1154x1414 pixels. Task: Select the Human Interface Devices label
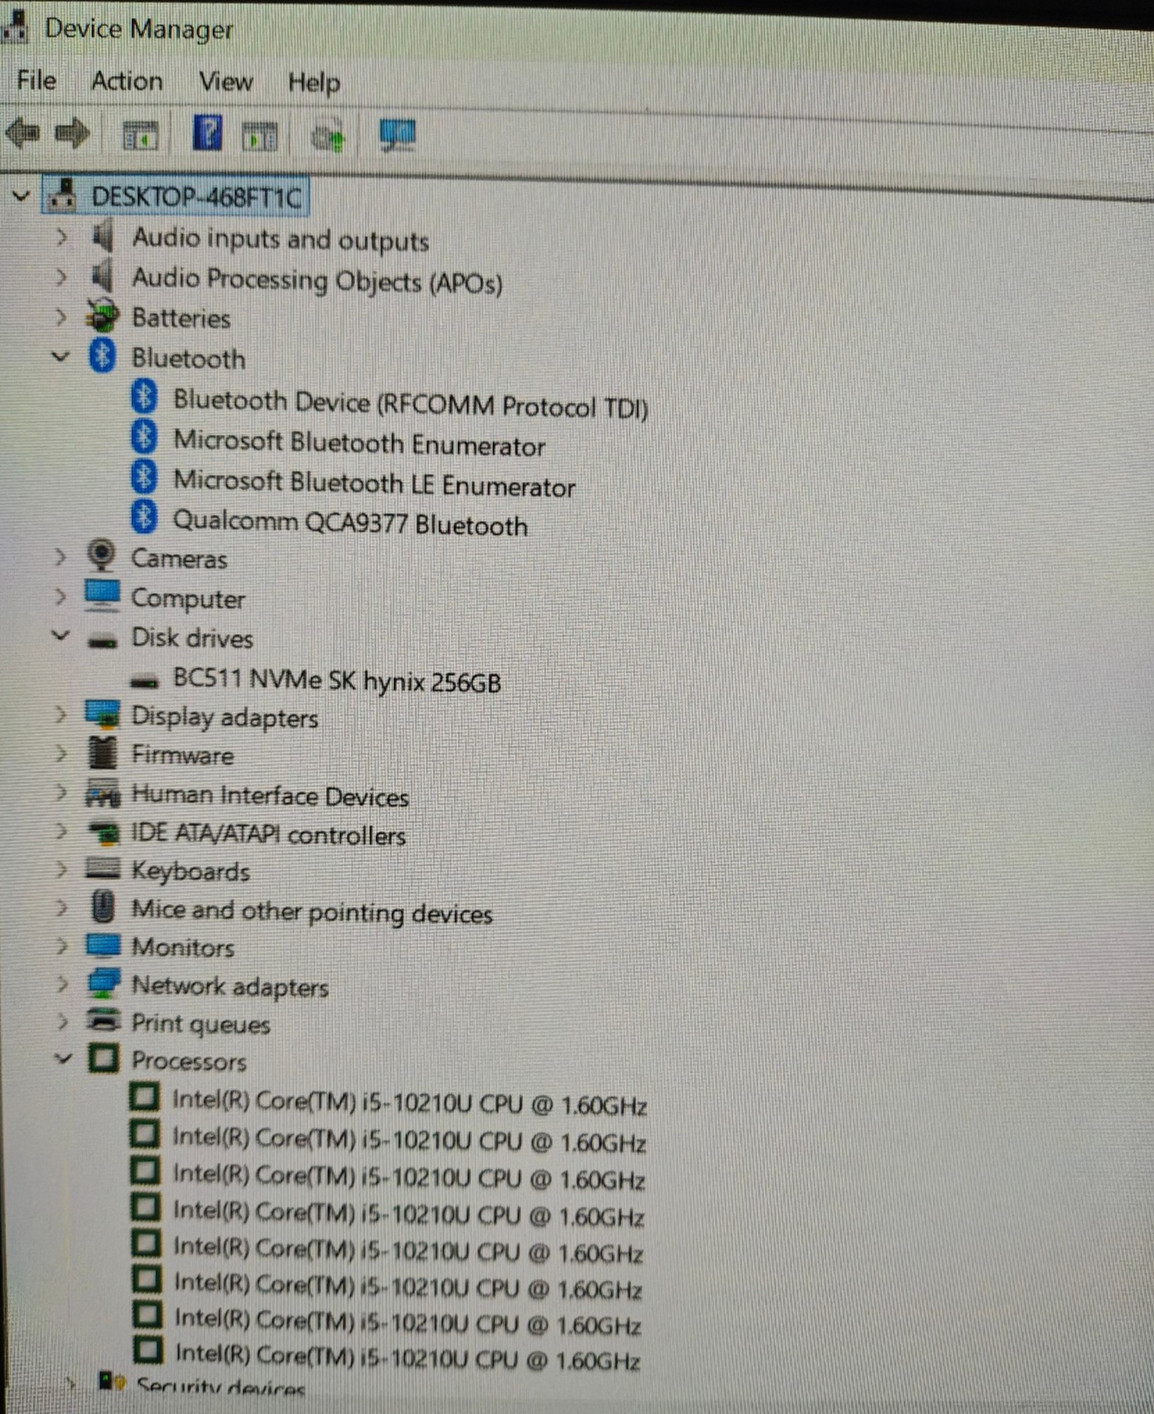click(270, 796)
